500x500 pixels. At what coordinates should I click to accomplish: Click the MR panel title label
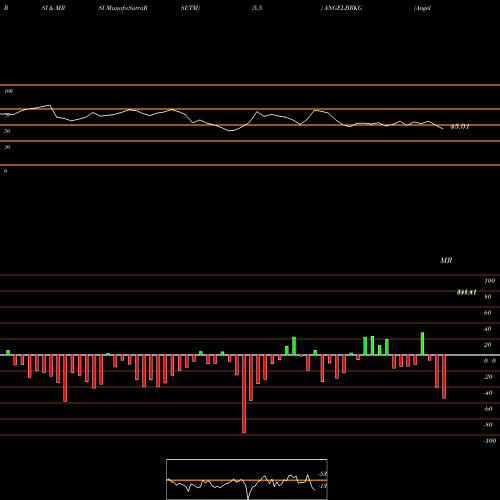pyautogui.click(x=446, y=260)
